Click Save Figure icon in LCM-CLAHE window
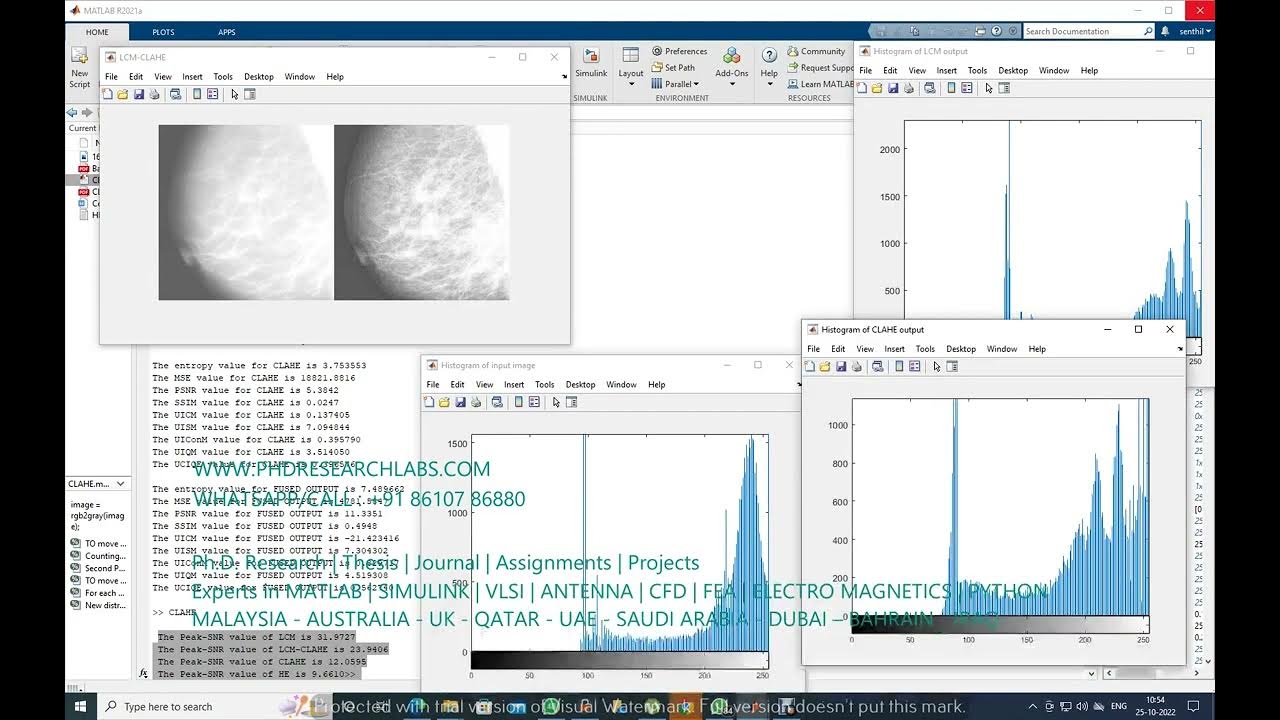The width and height of the screenshot is (1280, 720). pos(138,94)
